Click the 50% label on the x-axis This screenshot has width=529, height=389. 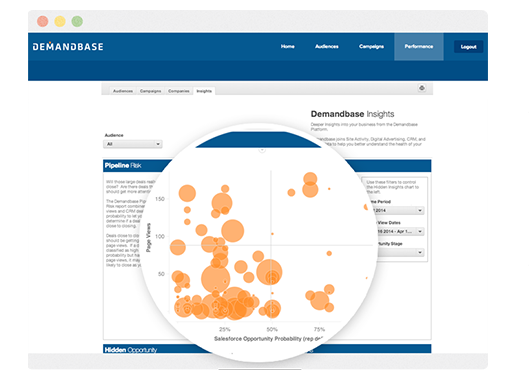272,329
